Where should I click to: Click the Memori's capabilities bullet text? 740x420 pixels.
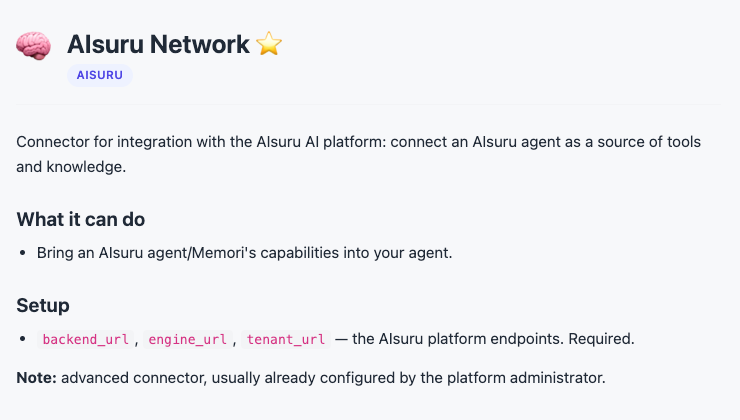[244, 253]
